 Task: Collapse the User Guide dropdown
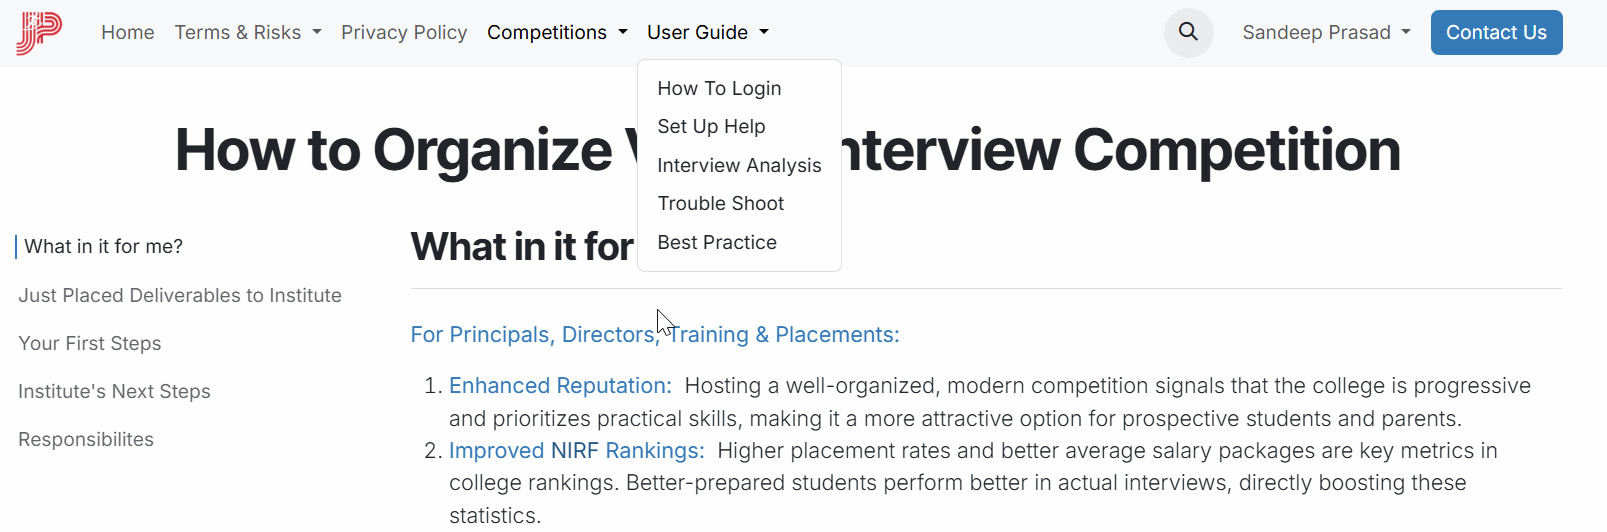pyautogui.click(x=708, y=33)
